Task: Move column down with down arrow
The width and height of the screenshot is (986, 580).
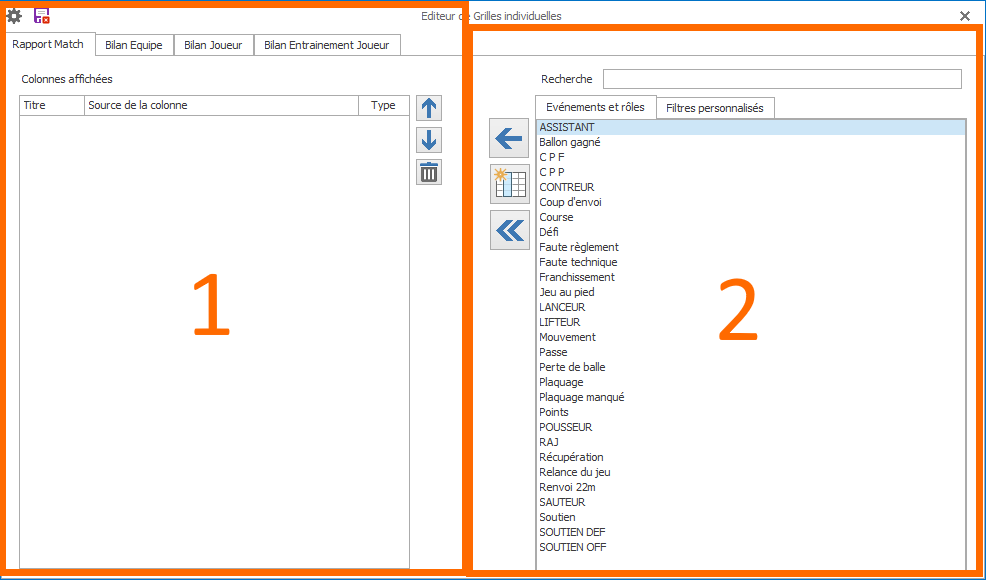Action: click(x=429, y=140)
